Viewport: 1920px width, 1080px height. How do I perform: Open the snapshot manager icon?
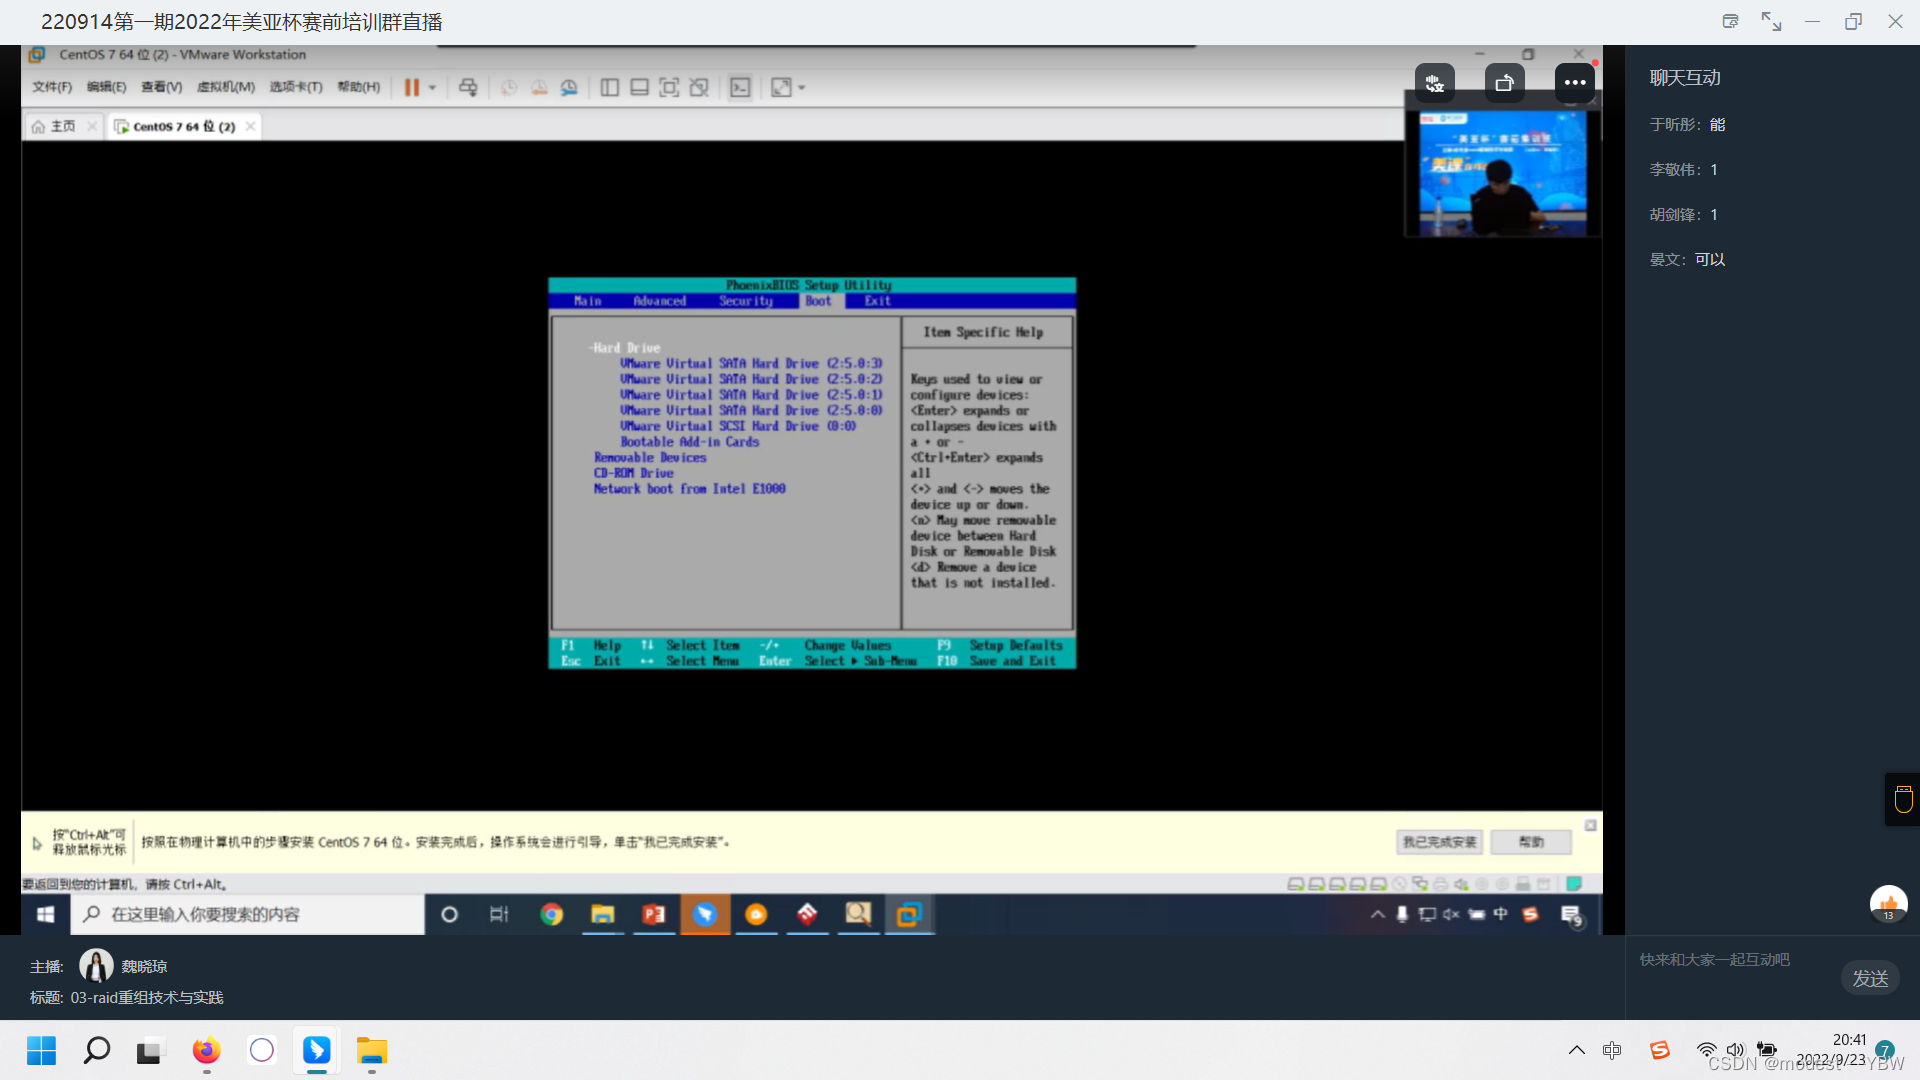point(569,88)
